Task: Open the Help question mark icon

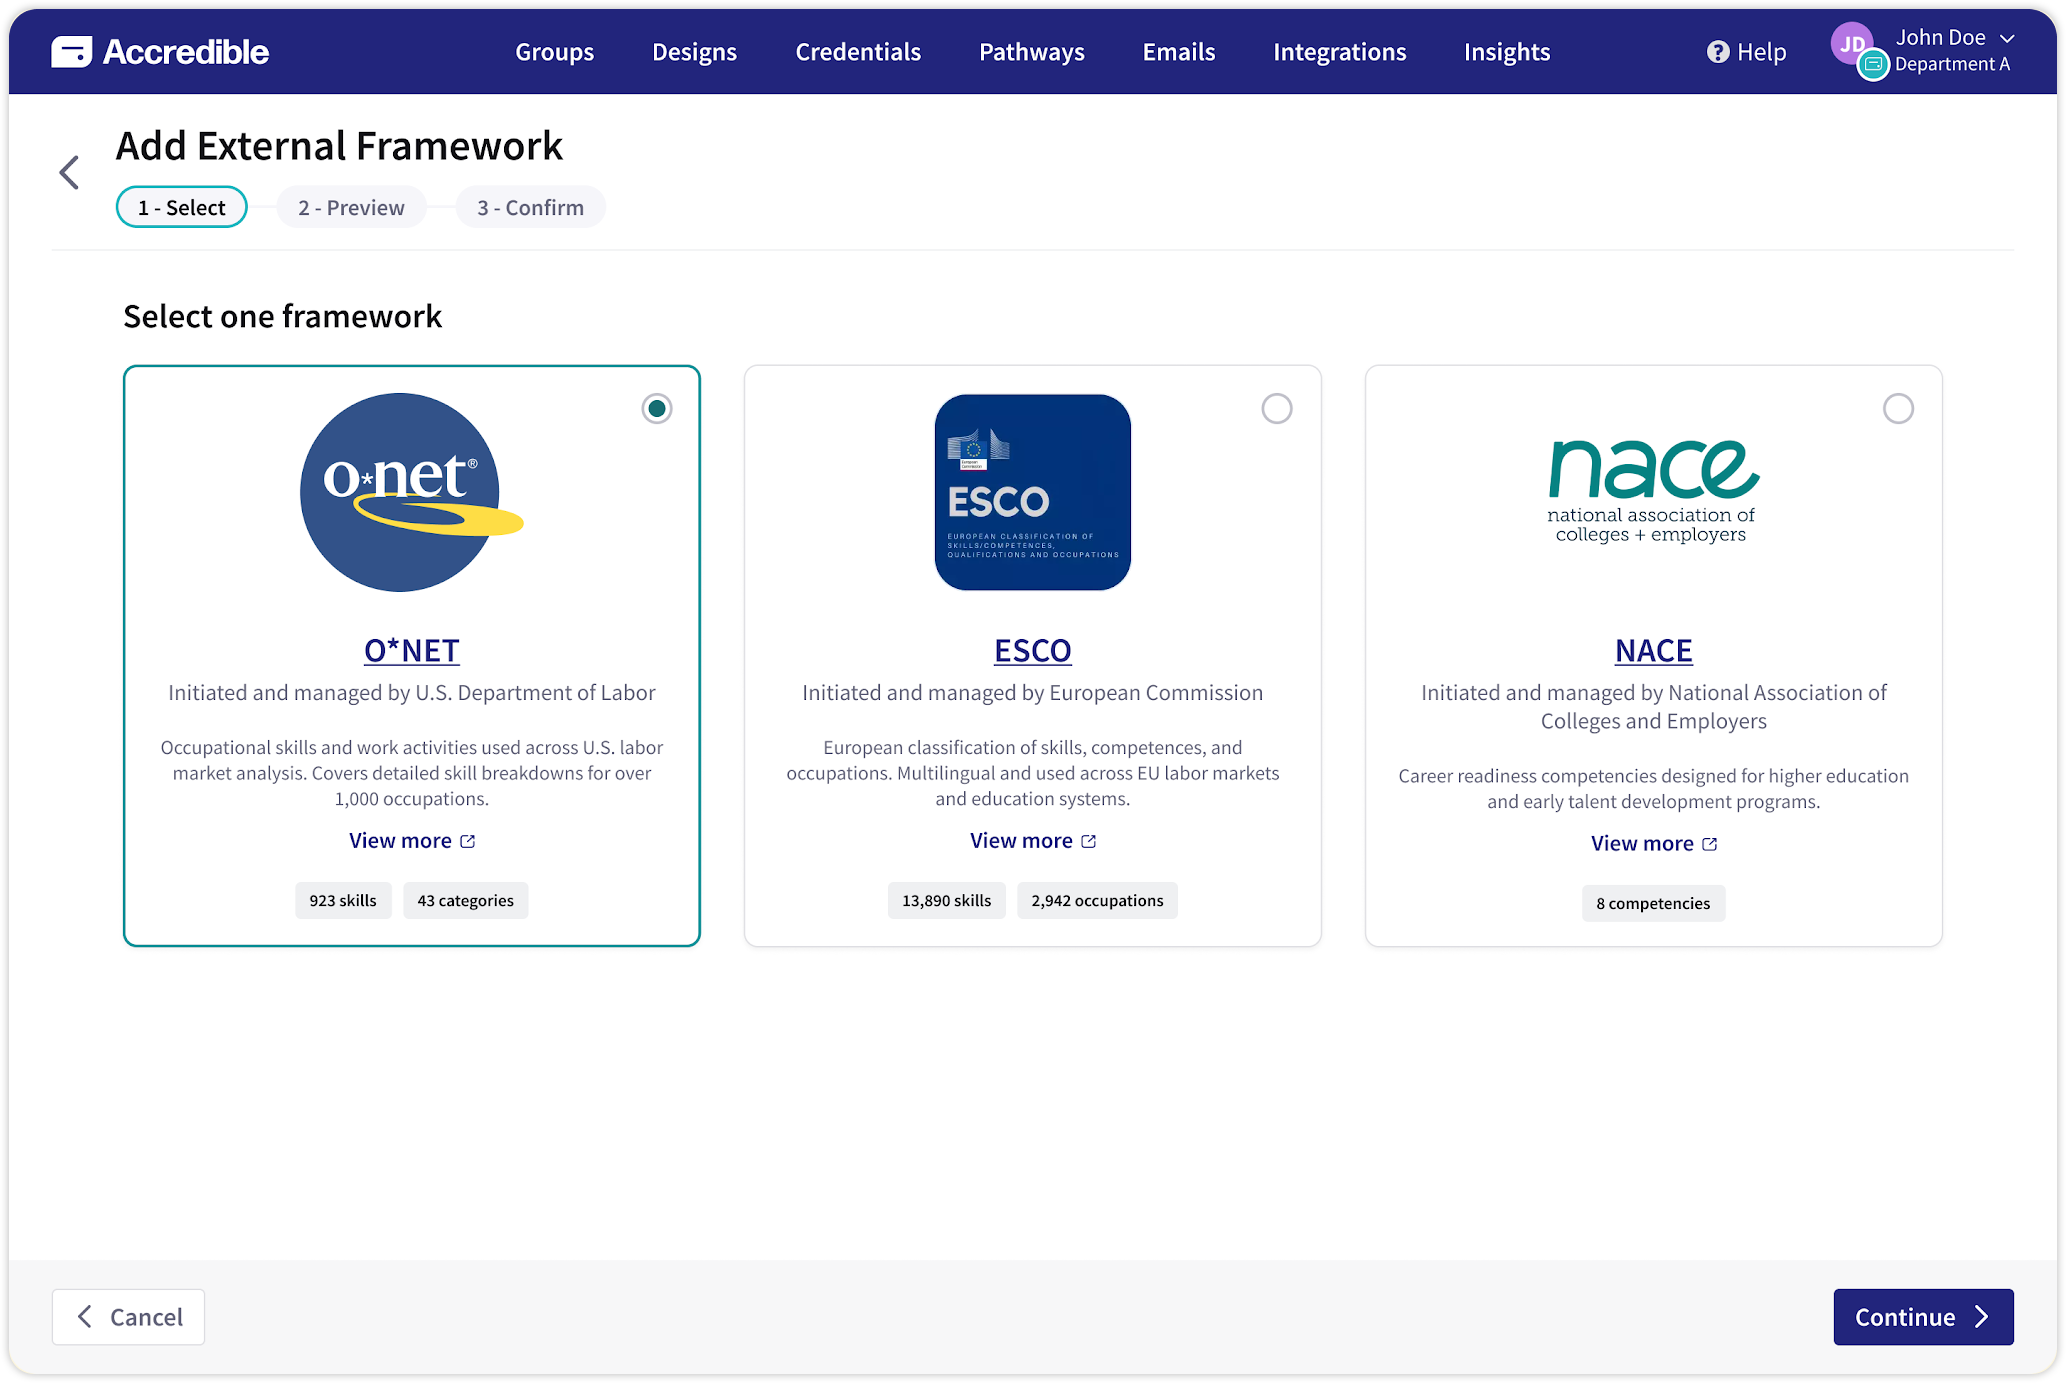Action: click(x=1718, y=52)
